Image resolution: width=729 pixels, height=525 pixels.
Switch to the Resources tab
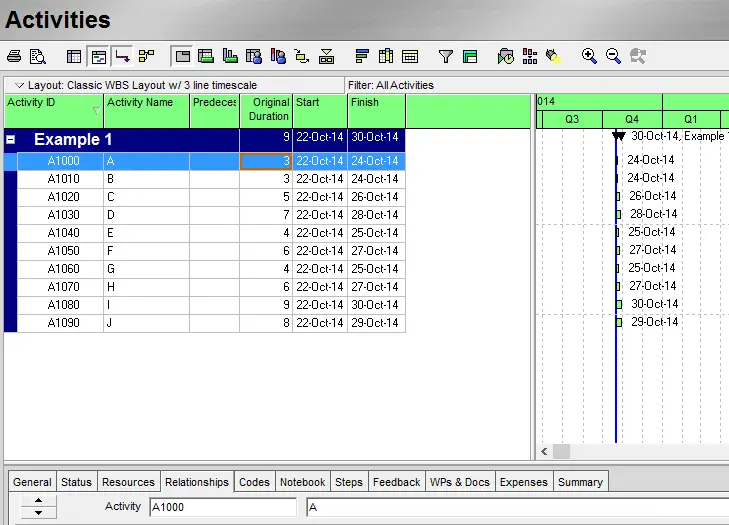(x=128, y=482)
